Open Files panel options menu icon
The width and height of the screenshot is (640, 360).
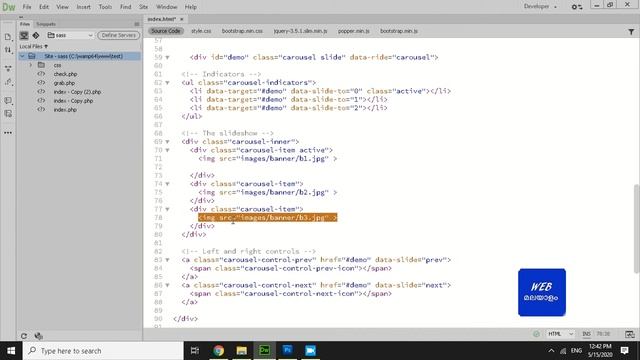137,24
